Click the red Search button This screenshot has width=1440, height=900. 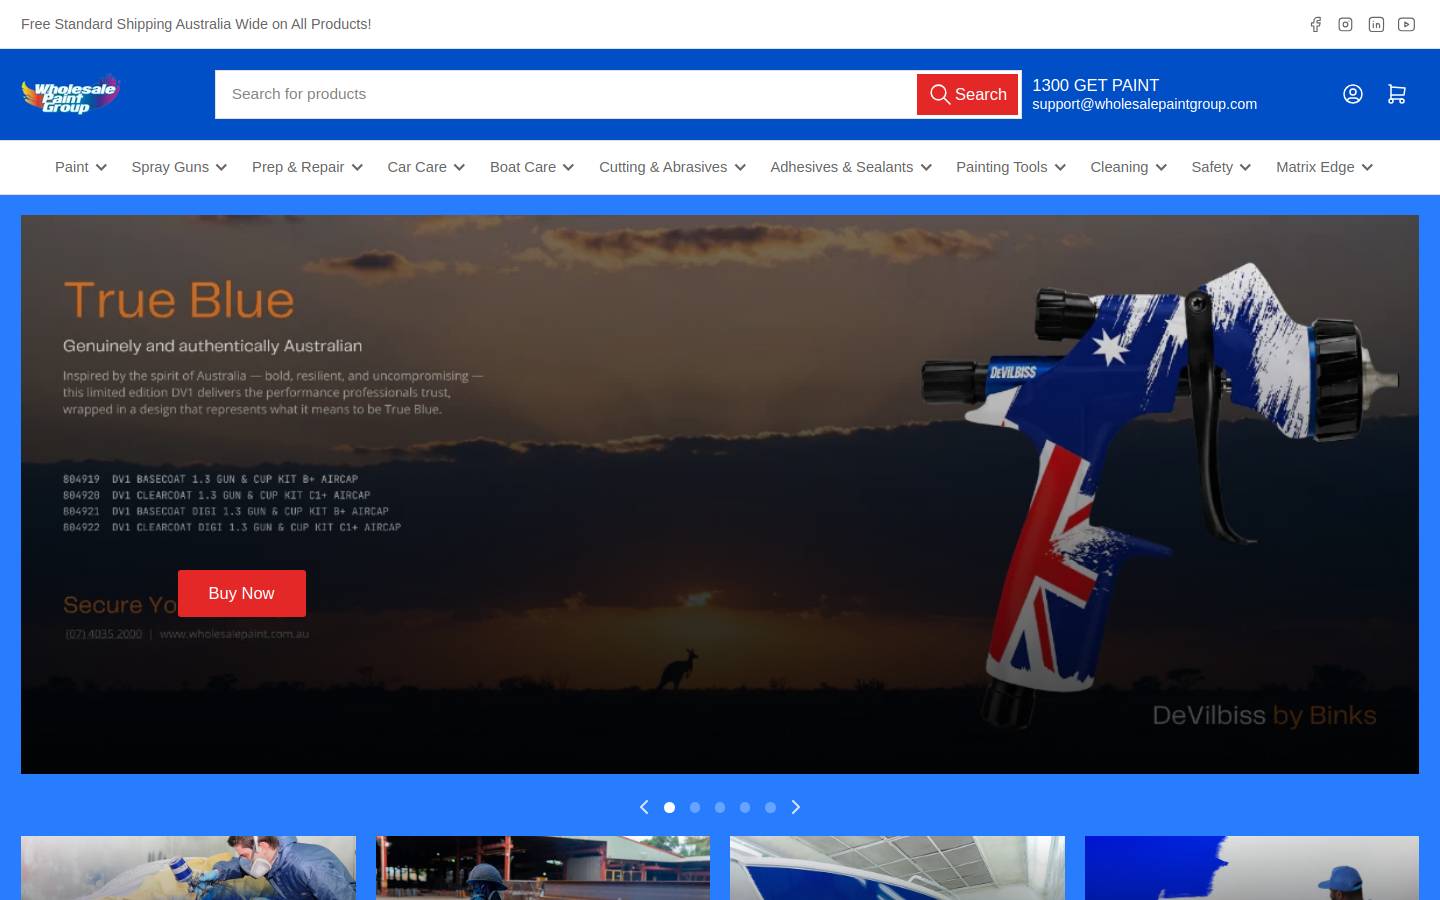pyautogui.click(x=968, y=94)
